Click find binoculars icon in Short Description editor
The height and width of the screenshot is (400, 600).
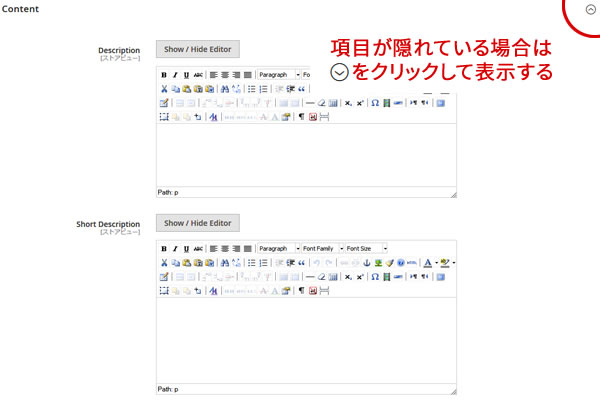(x=225, y=262)
